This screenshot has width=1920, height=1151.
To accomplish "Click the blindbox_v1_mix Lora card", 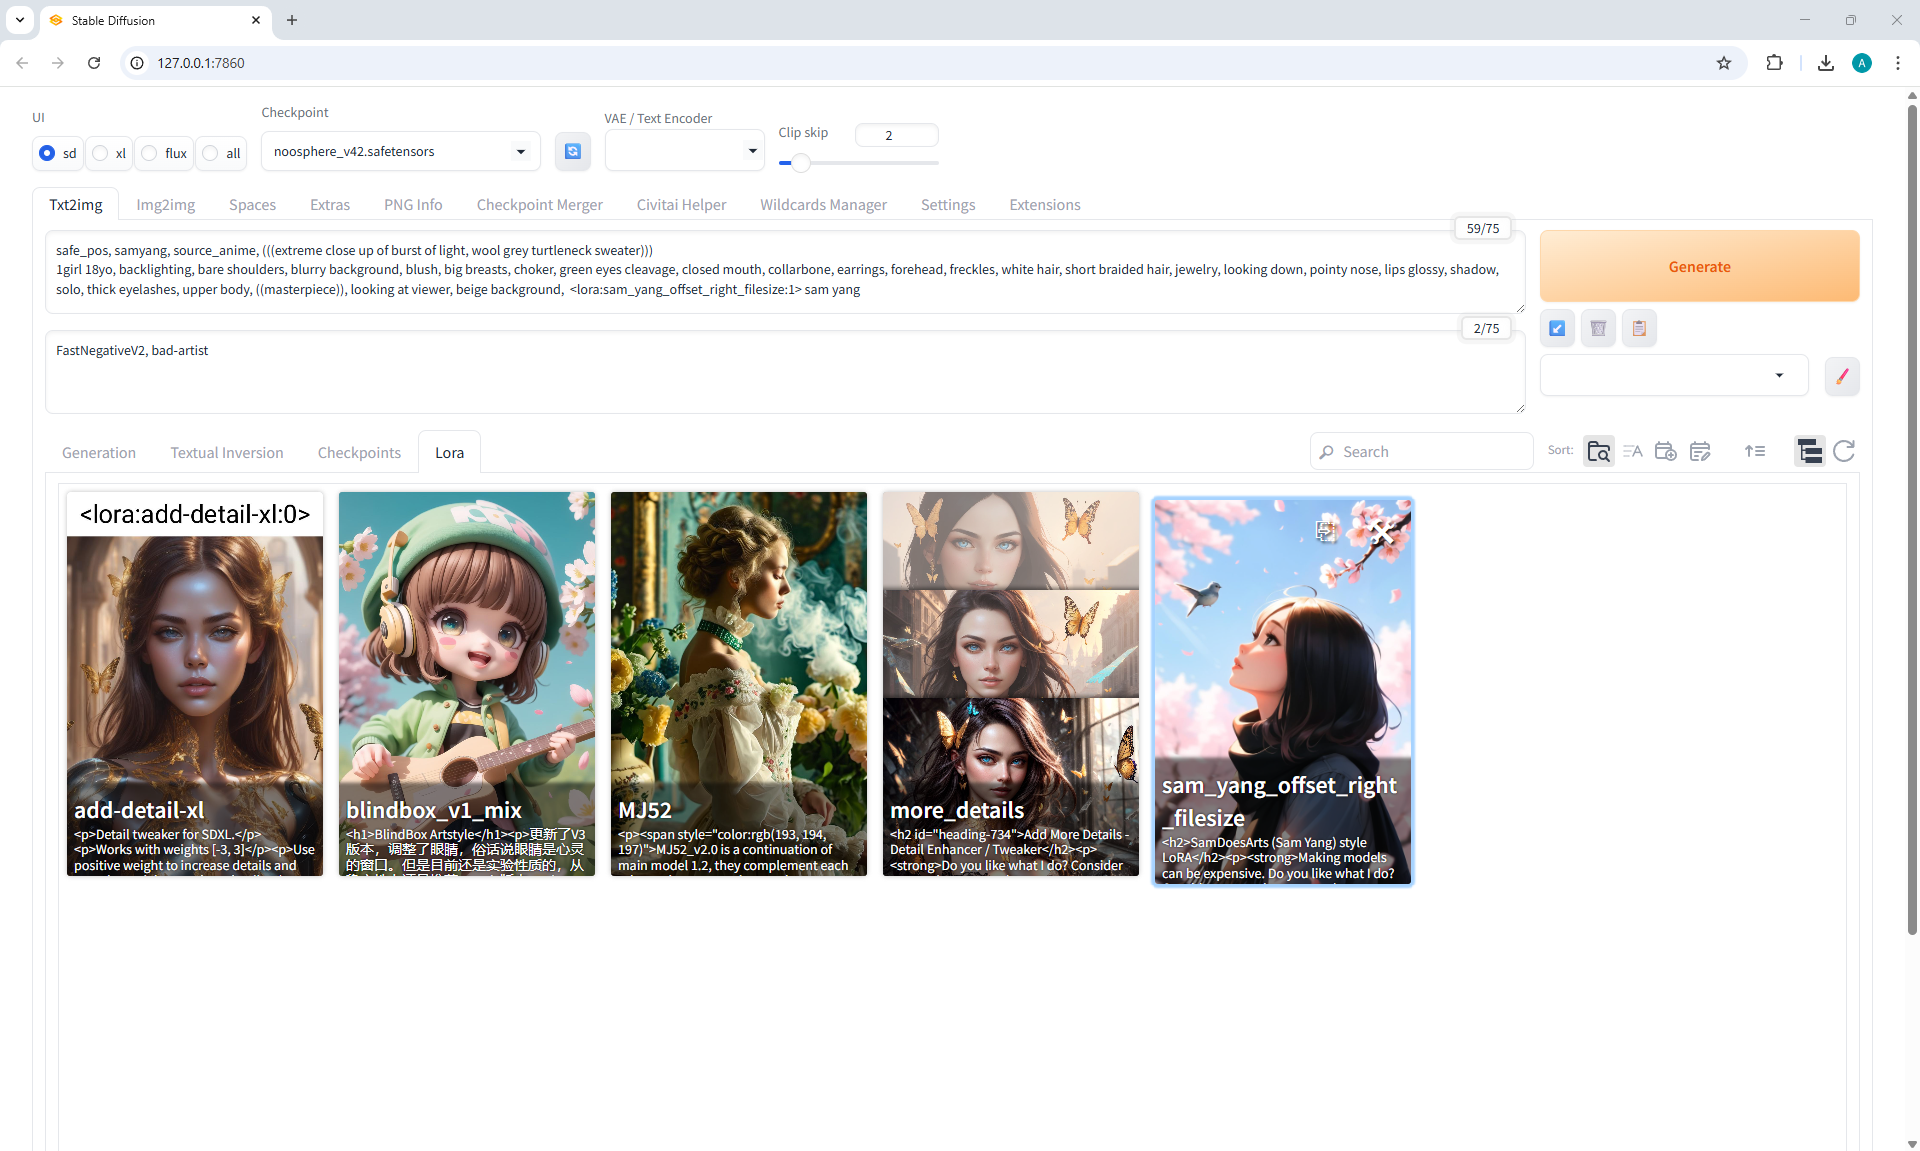I will click(x=467, y=683).
